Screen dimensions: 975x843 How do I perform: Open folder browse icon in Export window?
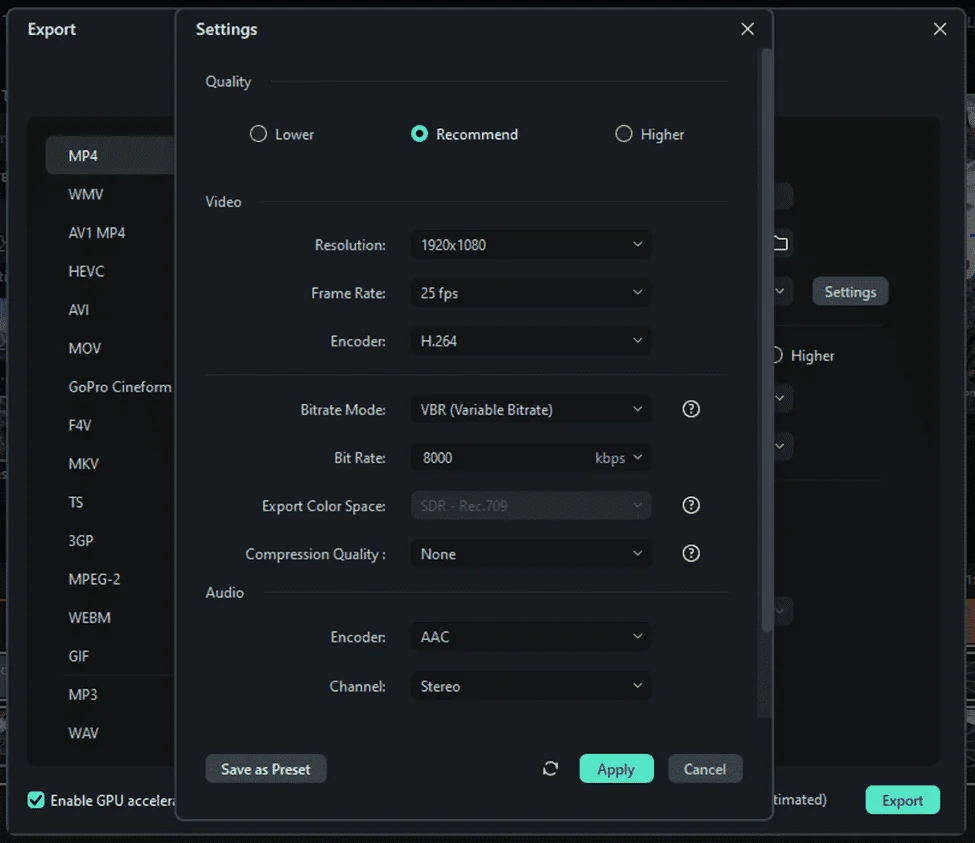[x=781, y=243]
